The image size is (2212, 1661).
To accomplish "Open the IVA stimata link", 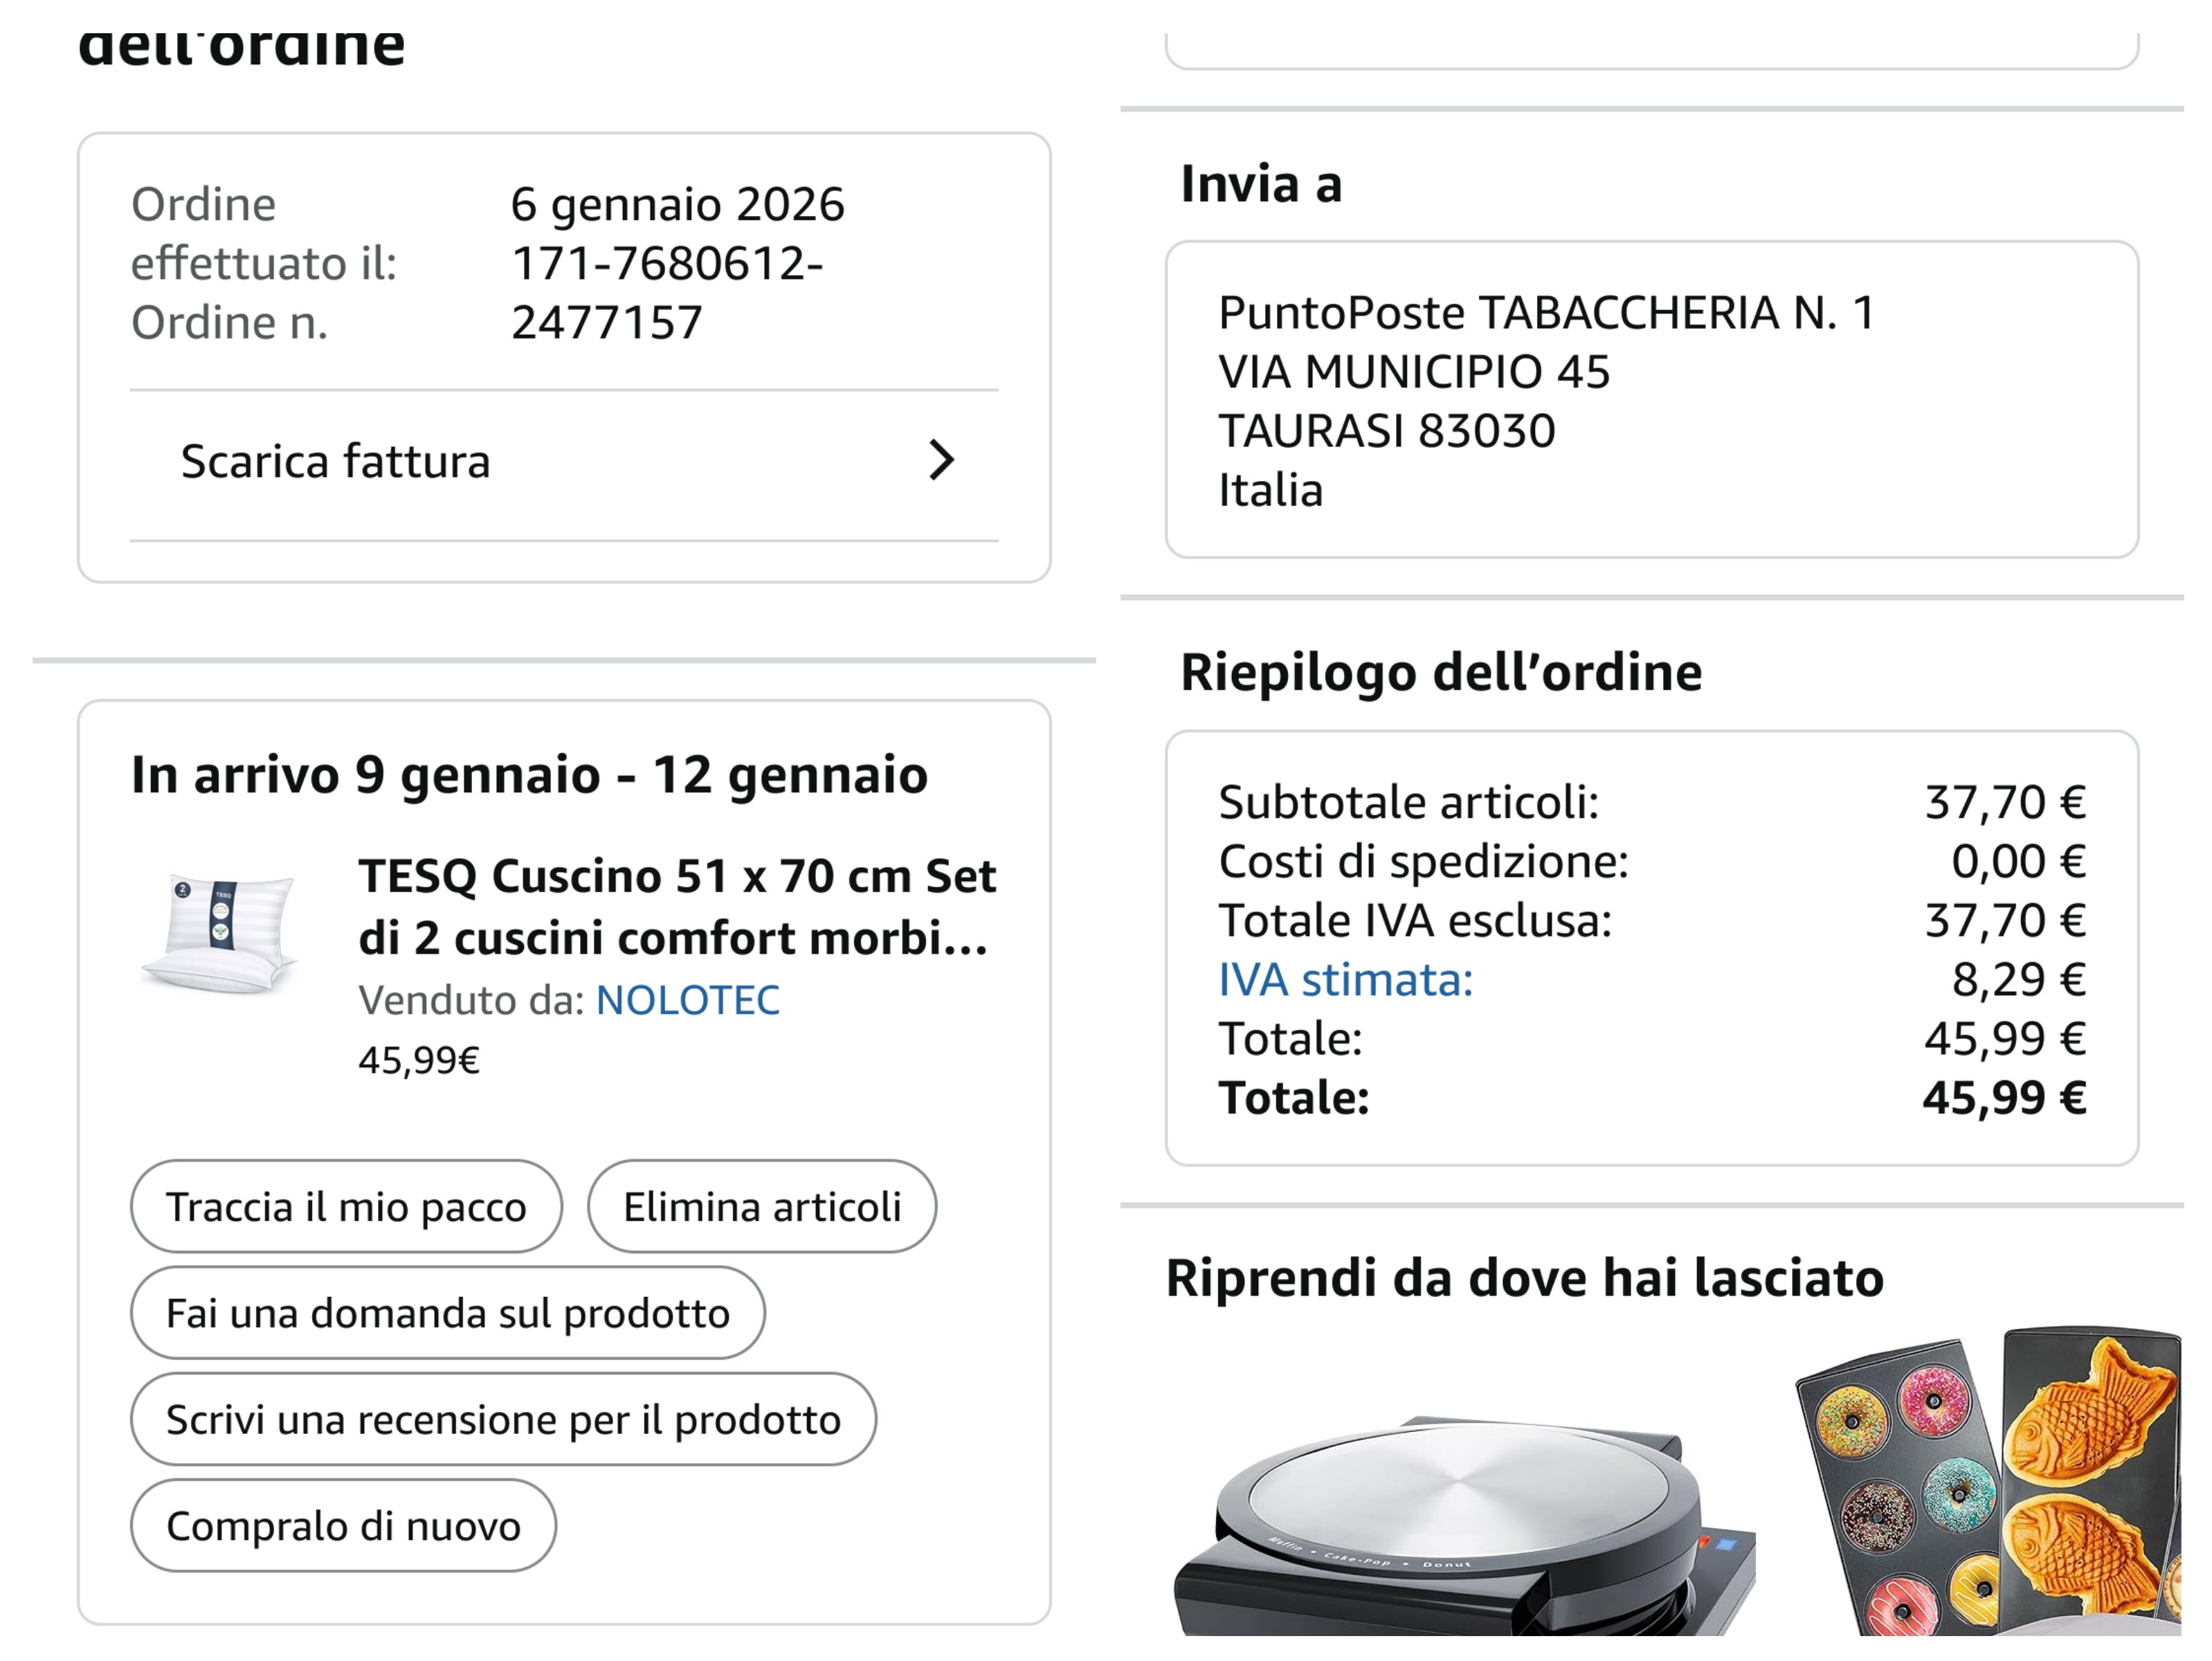I will [1345, 979].
